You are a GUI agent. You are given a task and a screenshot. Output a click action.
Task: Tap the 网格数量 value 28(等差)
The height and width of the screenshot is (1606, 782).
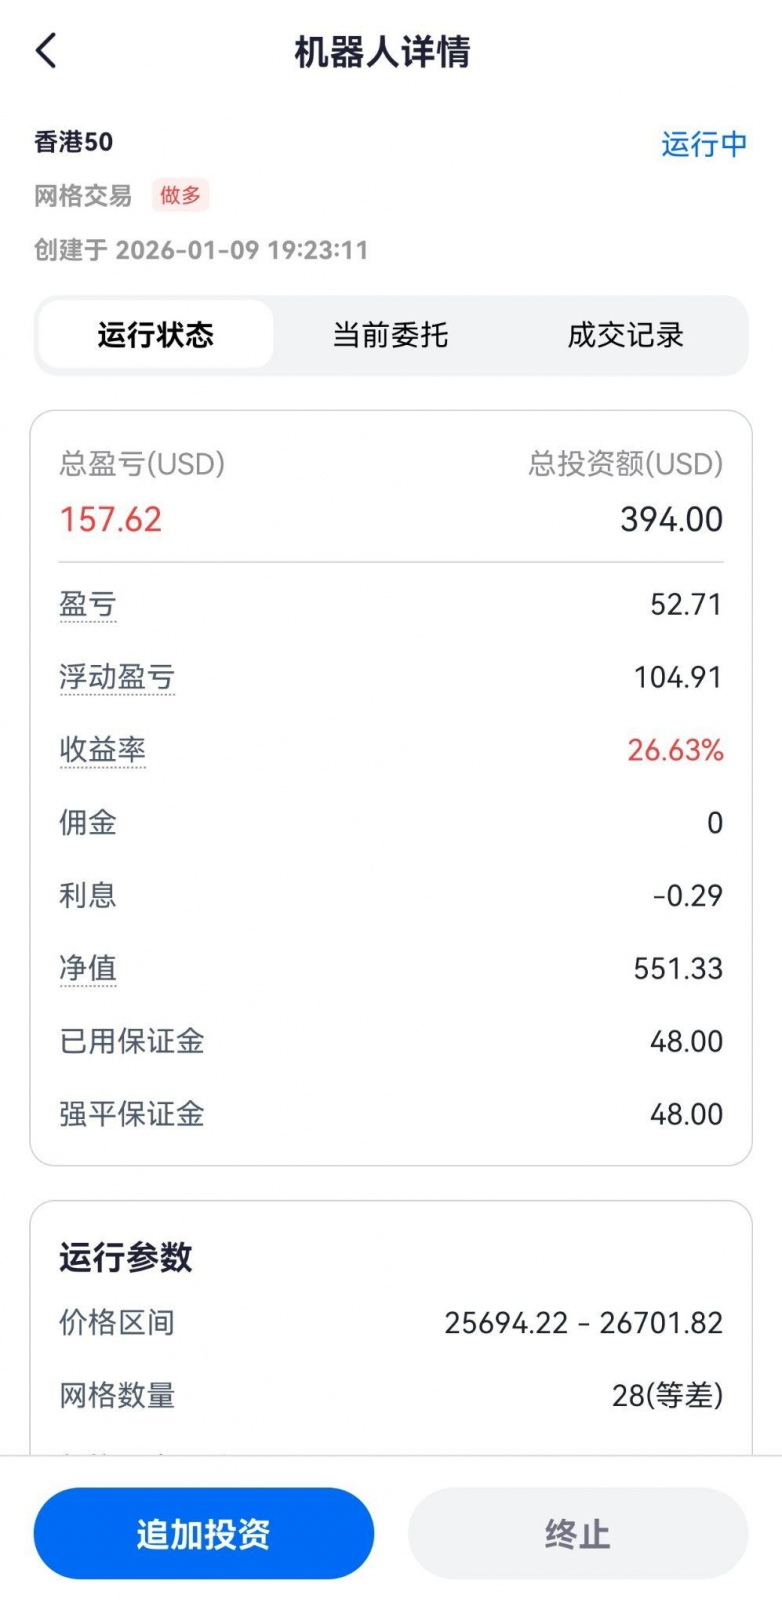[667, 1395]
